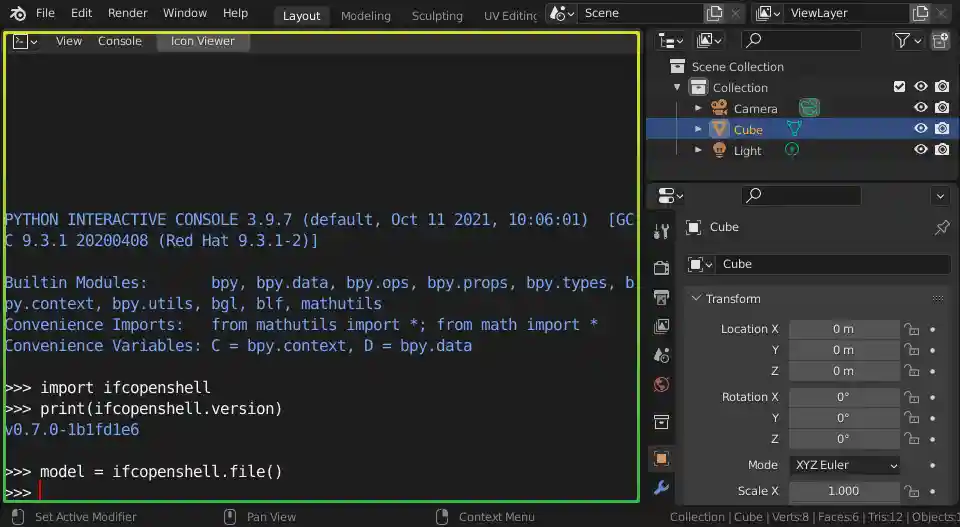
Task: Hide the Light in viewport
Action: pyautogui.click(x=920, y=149)
